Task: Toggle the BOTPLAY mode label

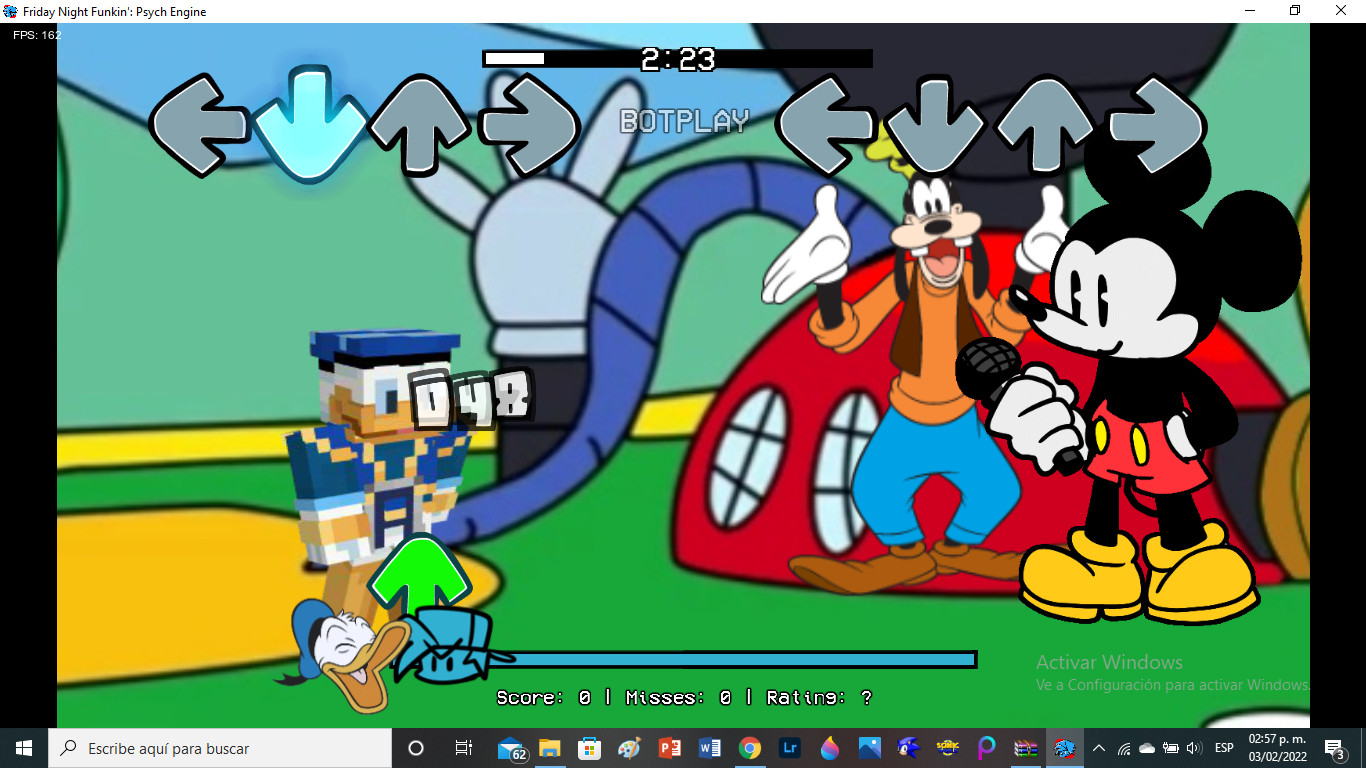Action: pyautogui.click(x=686, y=122)
